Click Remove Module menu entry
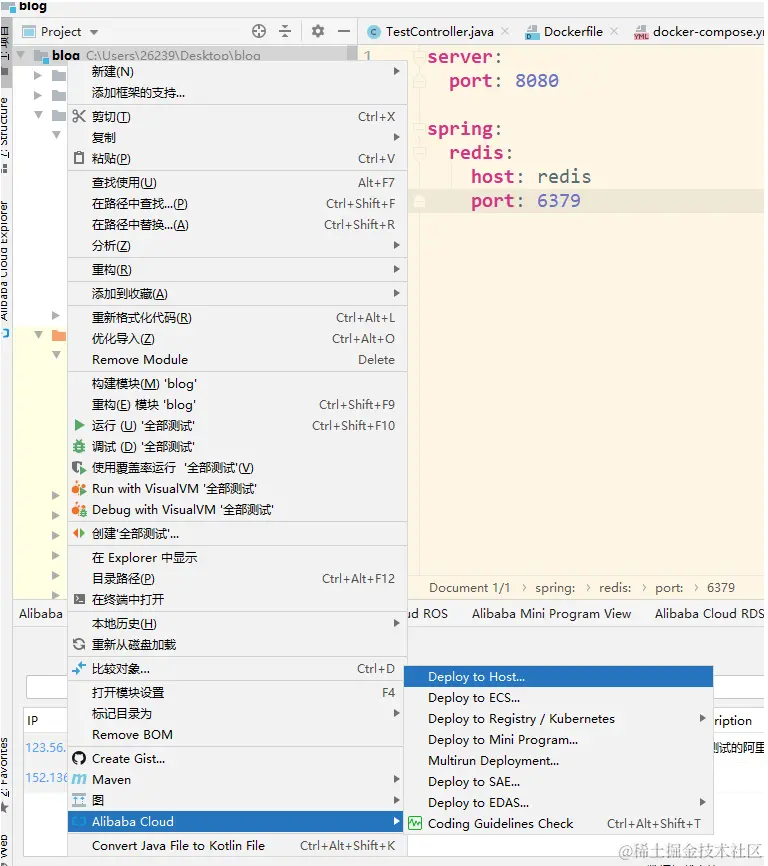768x866 pixels. (237, 360)
